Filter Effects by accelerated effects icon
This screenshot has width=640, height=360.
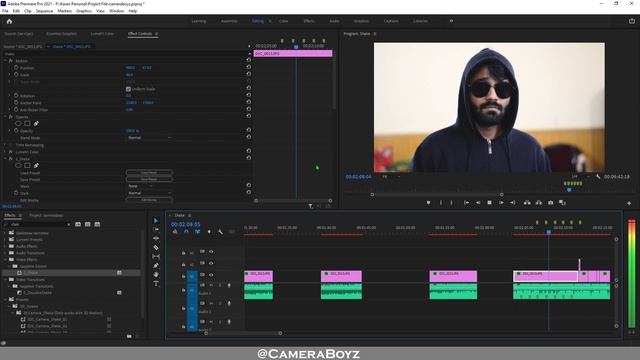[x=78, y=224]
